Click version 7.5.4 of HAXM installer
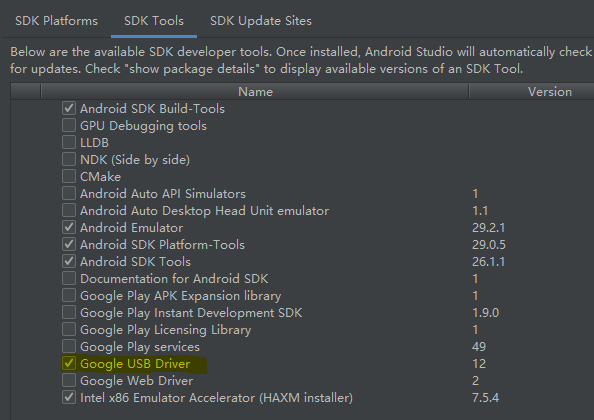Image resolution: width=594 pixels, height=420 pixels. pyautogui.click(x=485, y=398)
